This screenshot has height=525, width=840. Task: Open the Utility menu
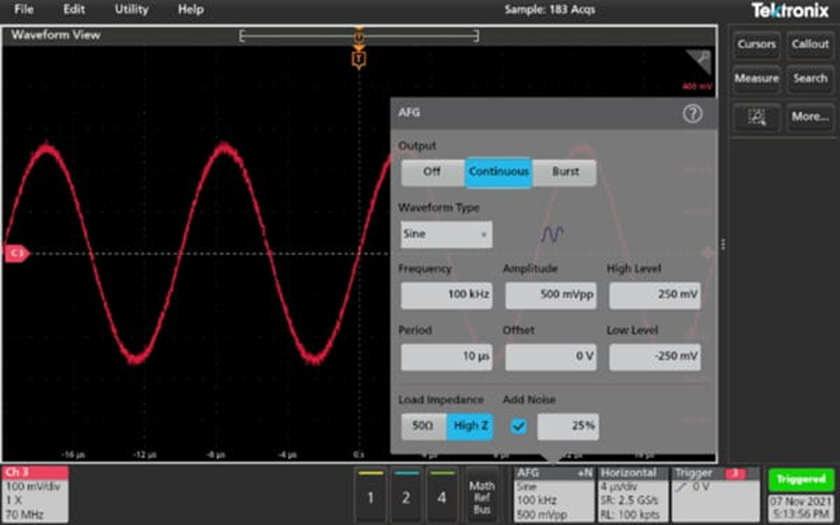131,9
